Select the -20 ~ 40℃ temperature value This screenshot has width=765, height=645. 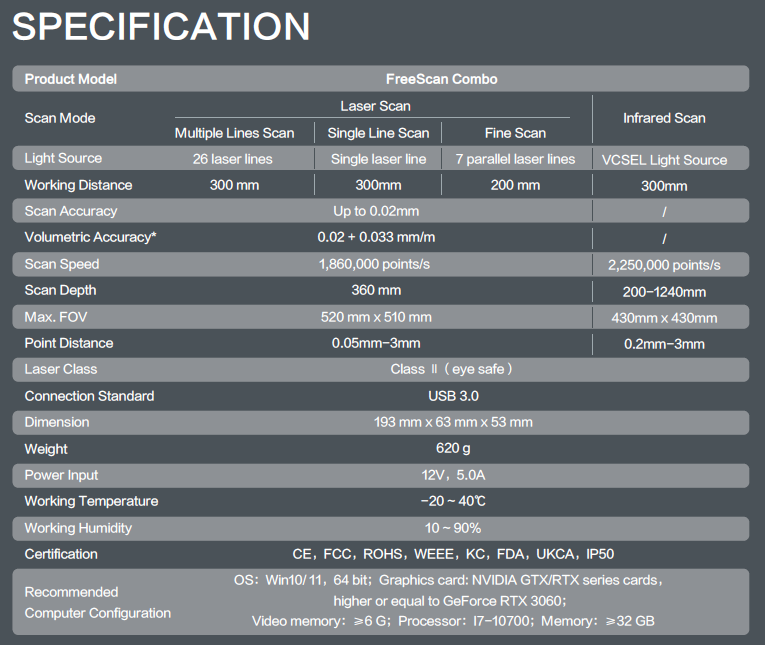click(453, 501)
